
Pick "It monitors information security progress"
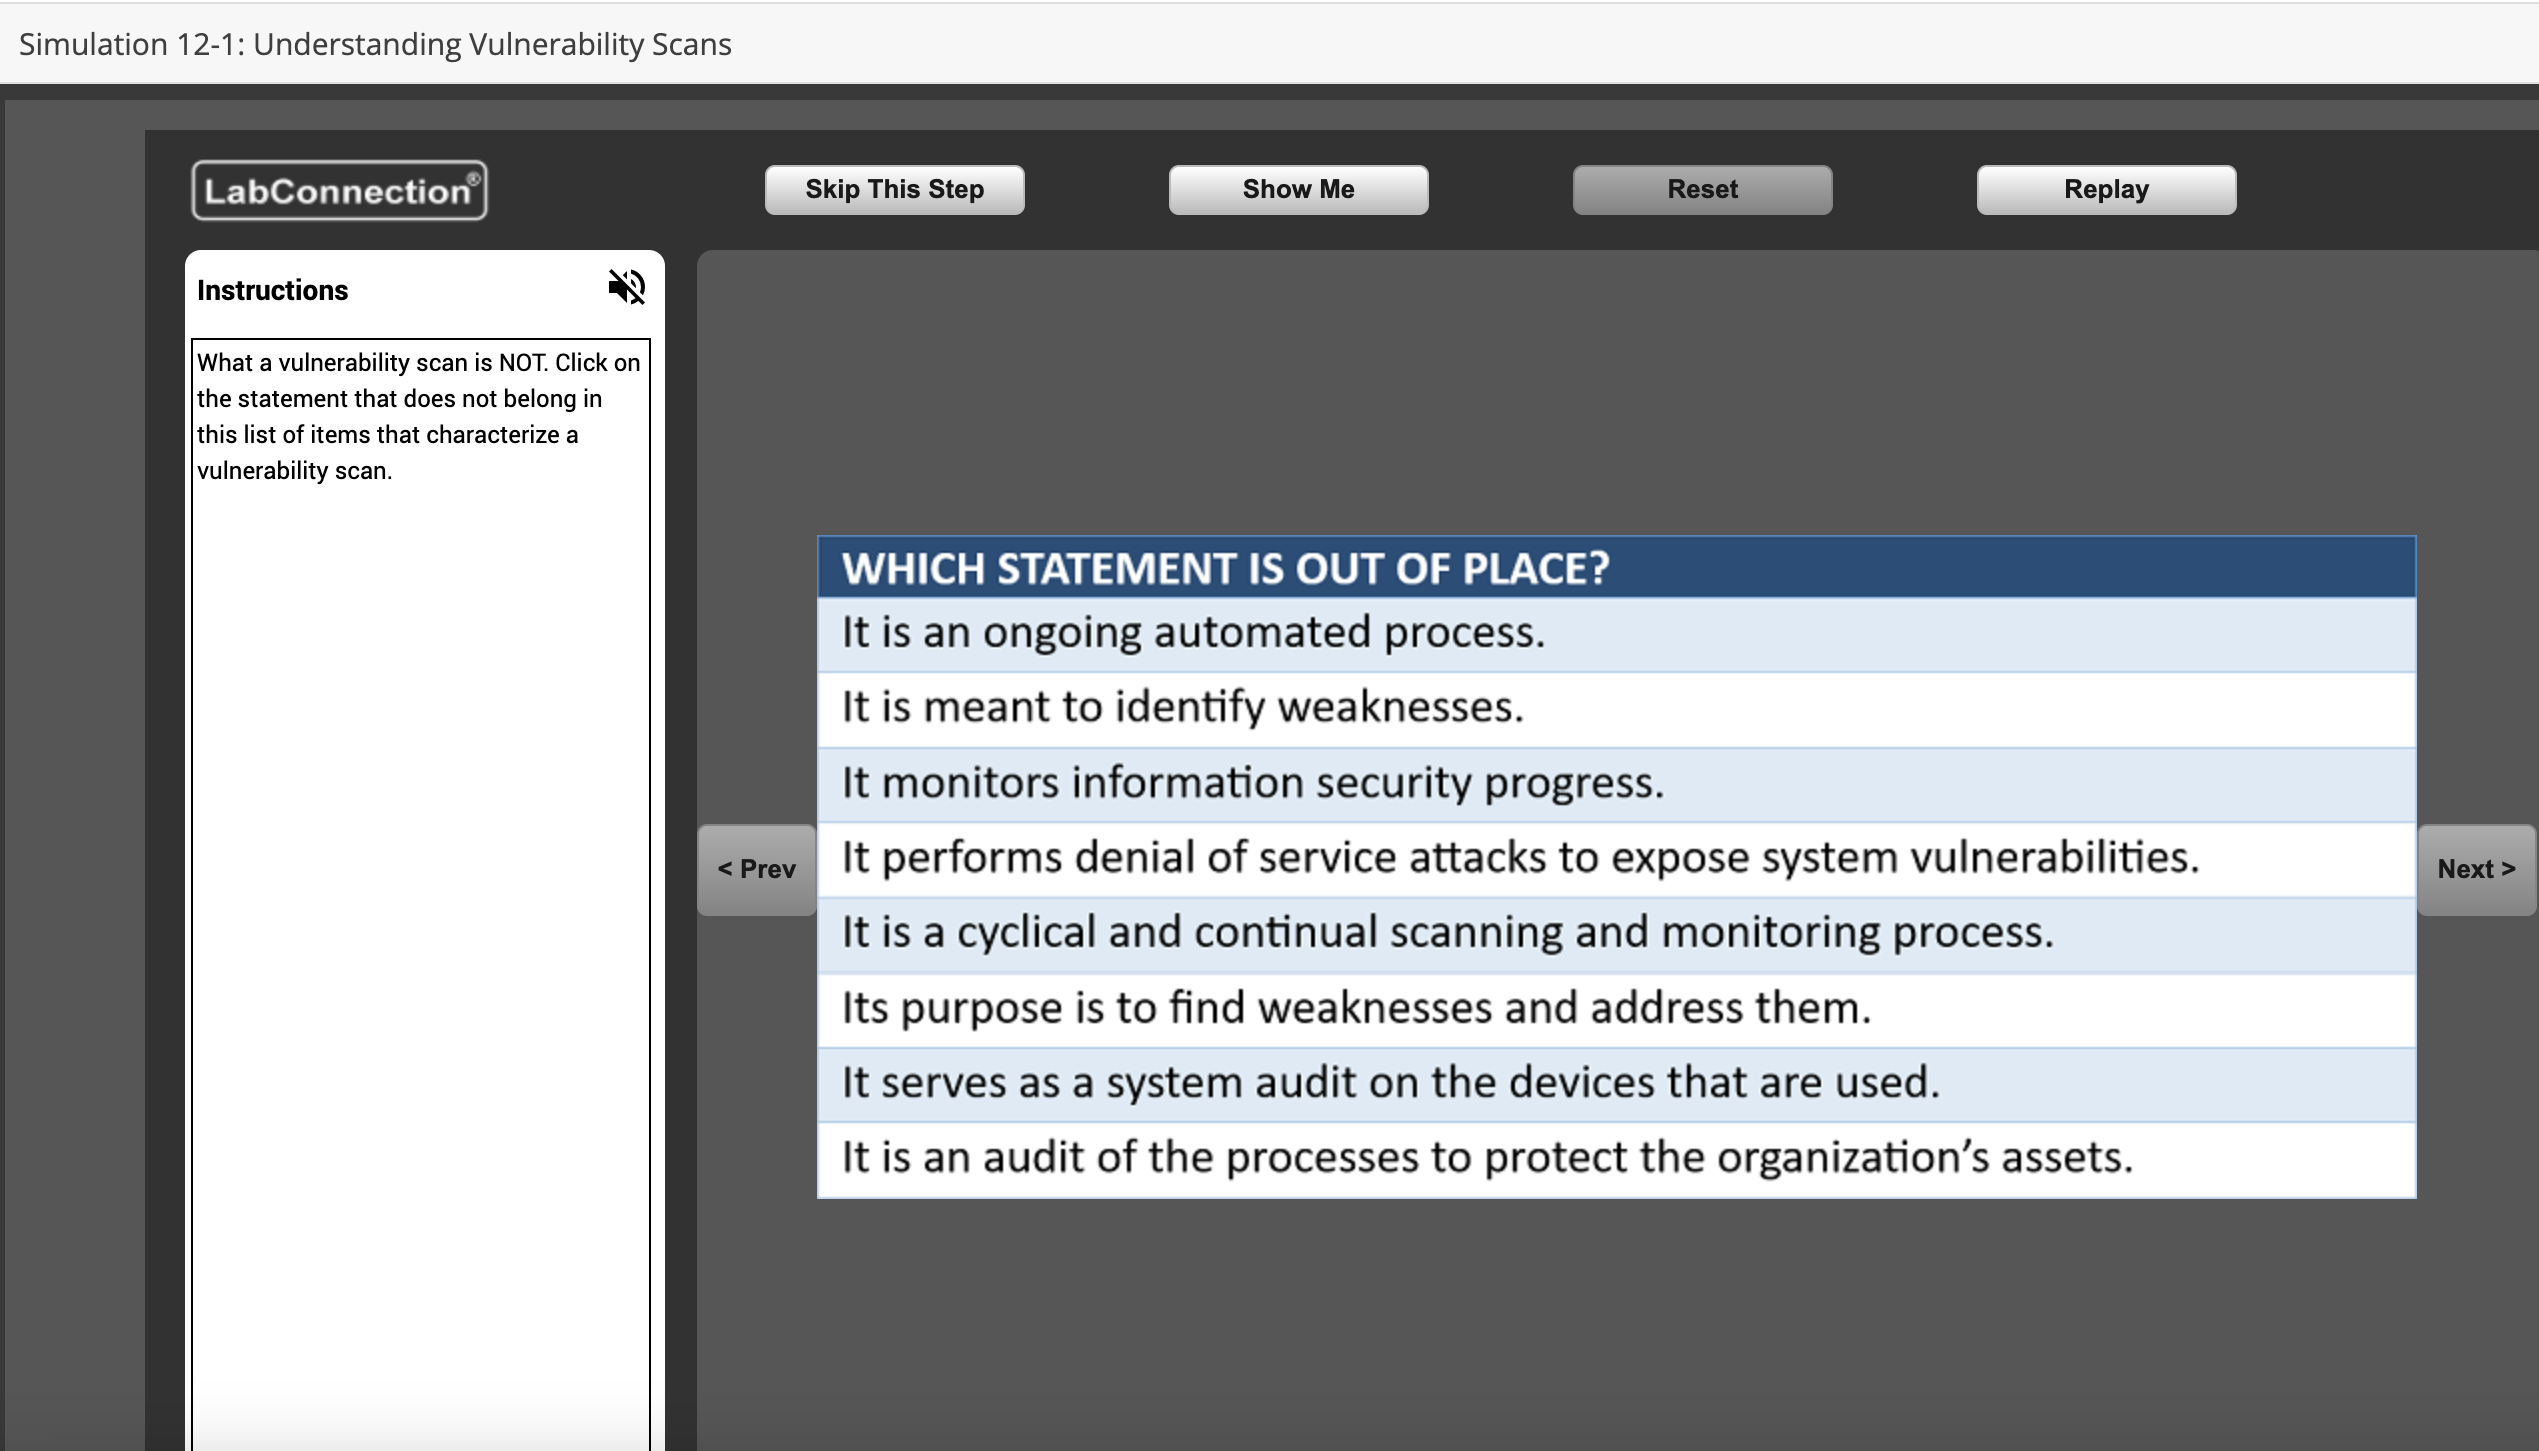point(1252,783)
